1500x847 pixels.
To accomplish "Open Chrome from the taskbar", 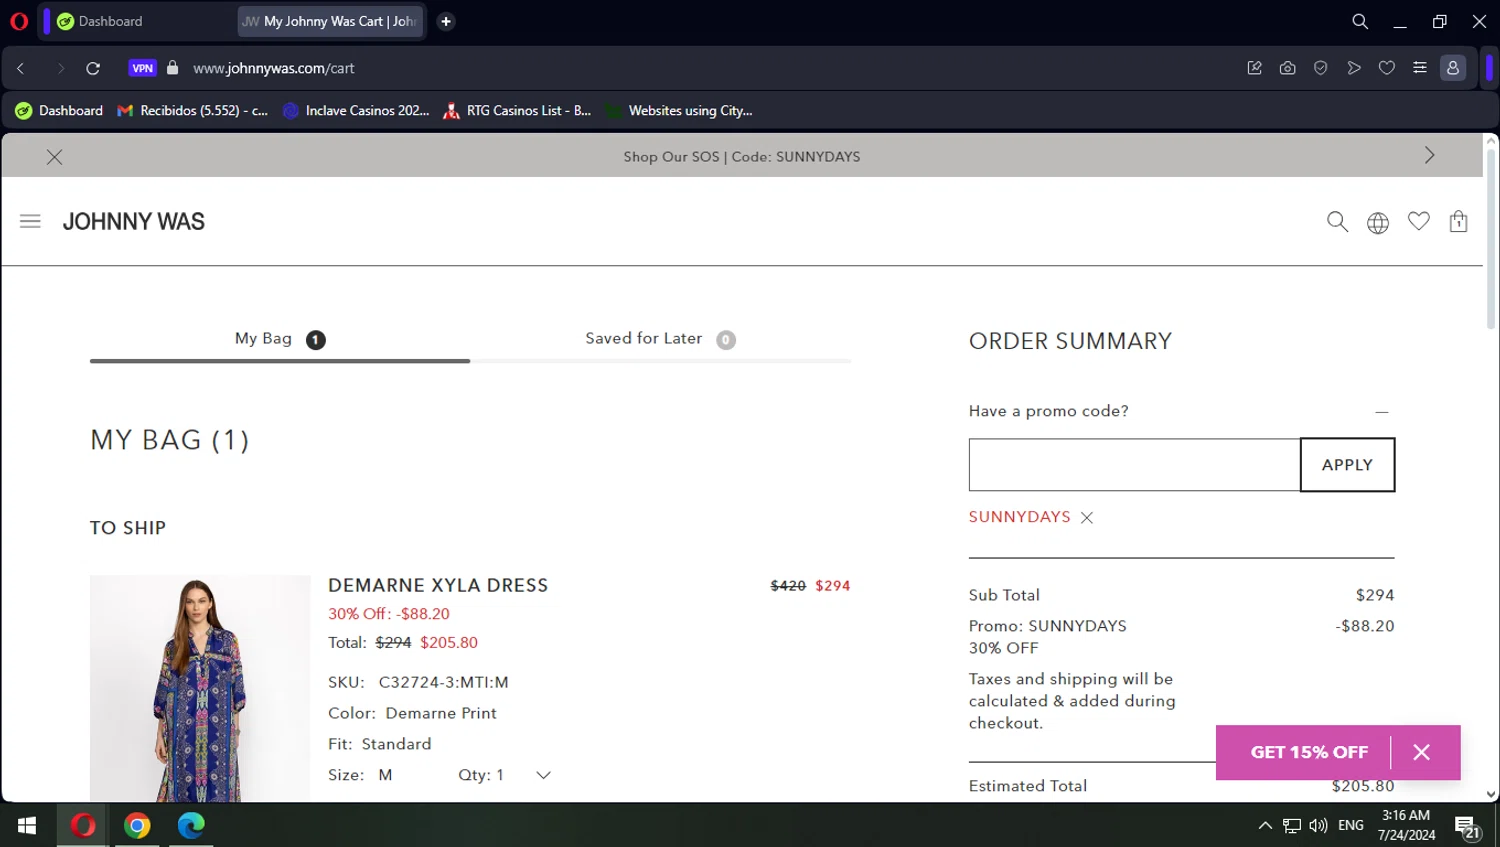I will (x=137, y=825).
